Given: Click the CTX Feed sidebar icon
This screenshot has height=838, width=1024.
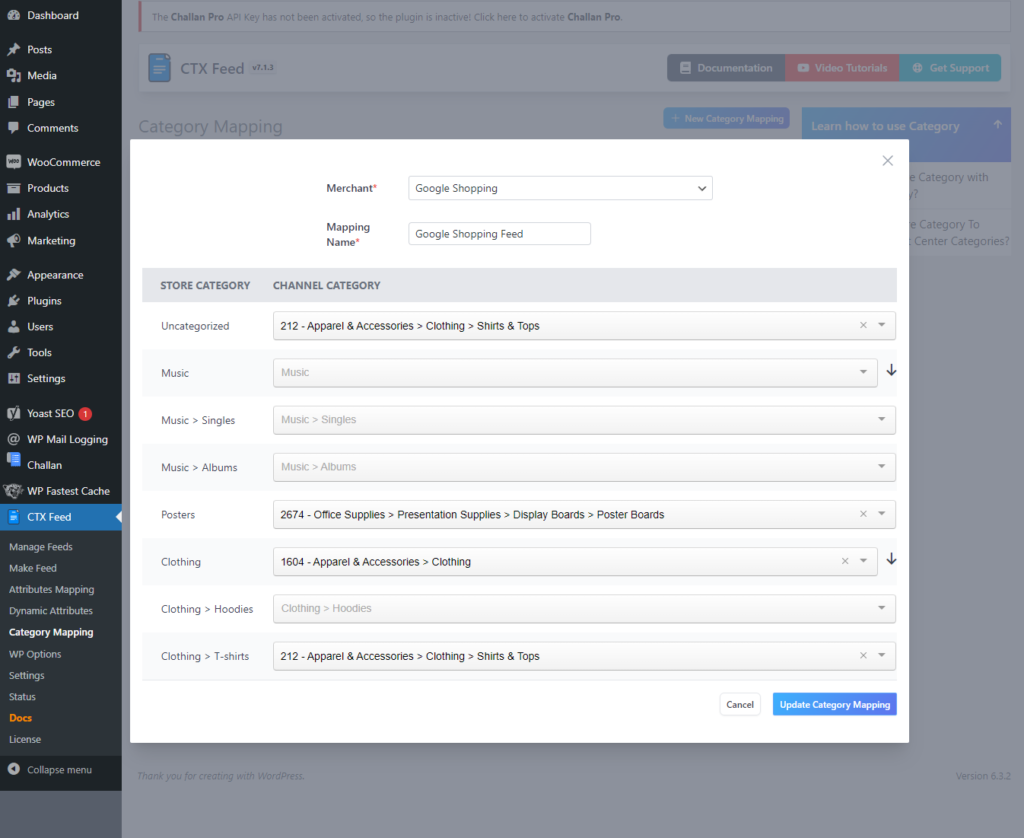Looking at the screenshot, I should [x=14, y=517].
